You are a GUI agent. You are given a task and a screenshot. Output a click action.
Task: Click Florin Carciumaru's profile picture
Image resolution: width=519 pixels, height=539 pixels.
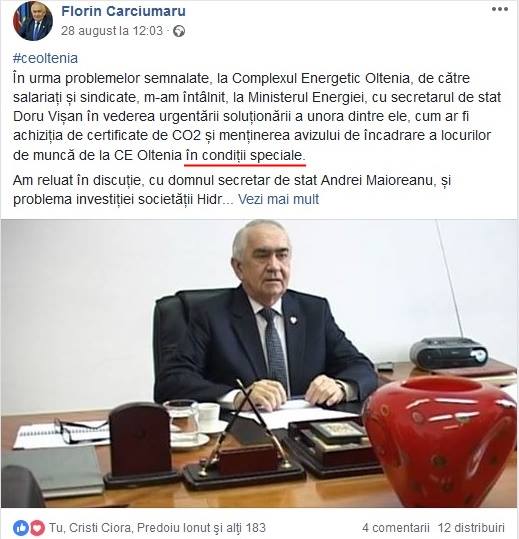(x=33, y=21)
